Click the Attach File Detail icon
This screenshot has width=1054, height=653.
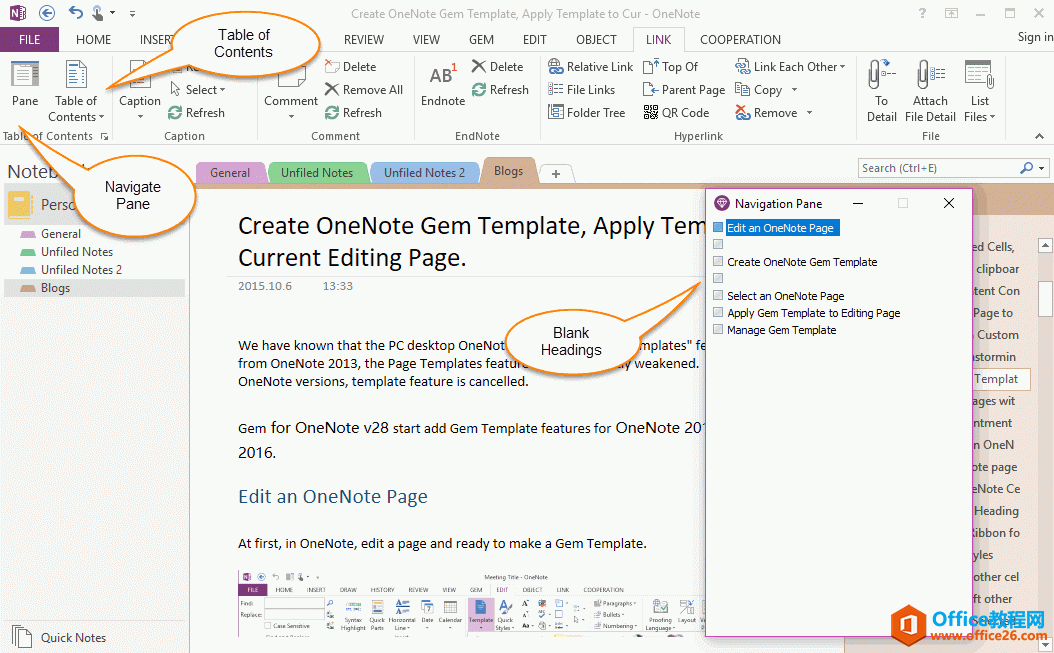click(930, 90)
